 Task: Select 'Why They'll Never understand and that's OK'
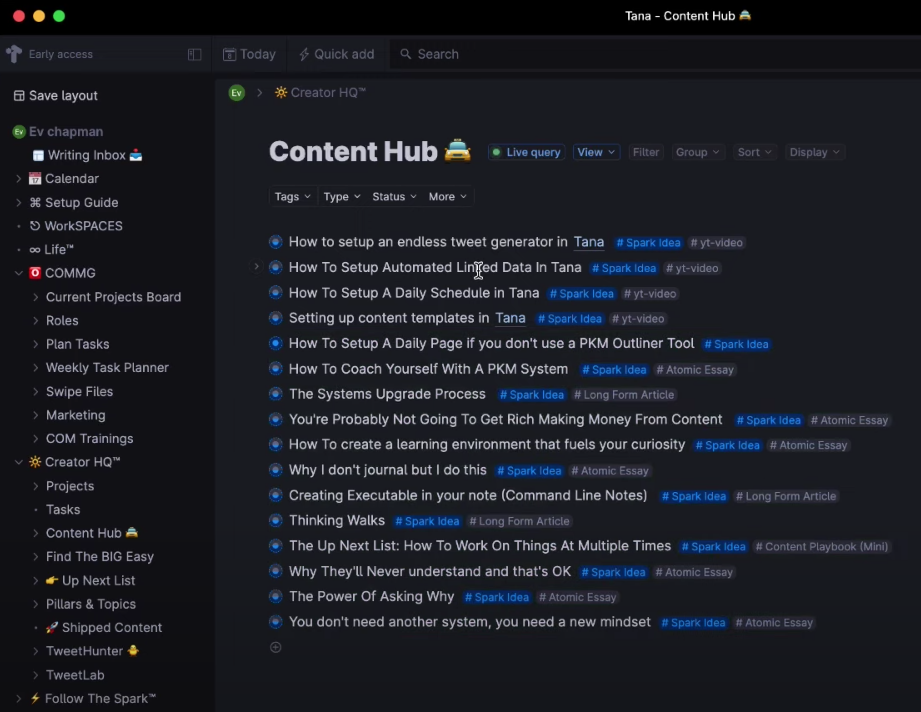coord(430,572)
